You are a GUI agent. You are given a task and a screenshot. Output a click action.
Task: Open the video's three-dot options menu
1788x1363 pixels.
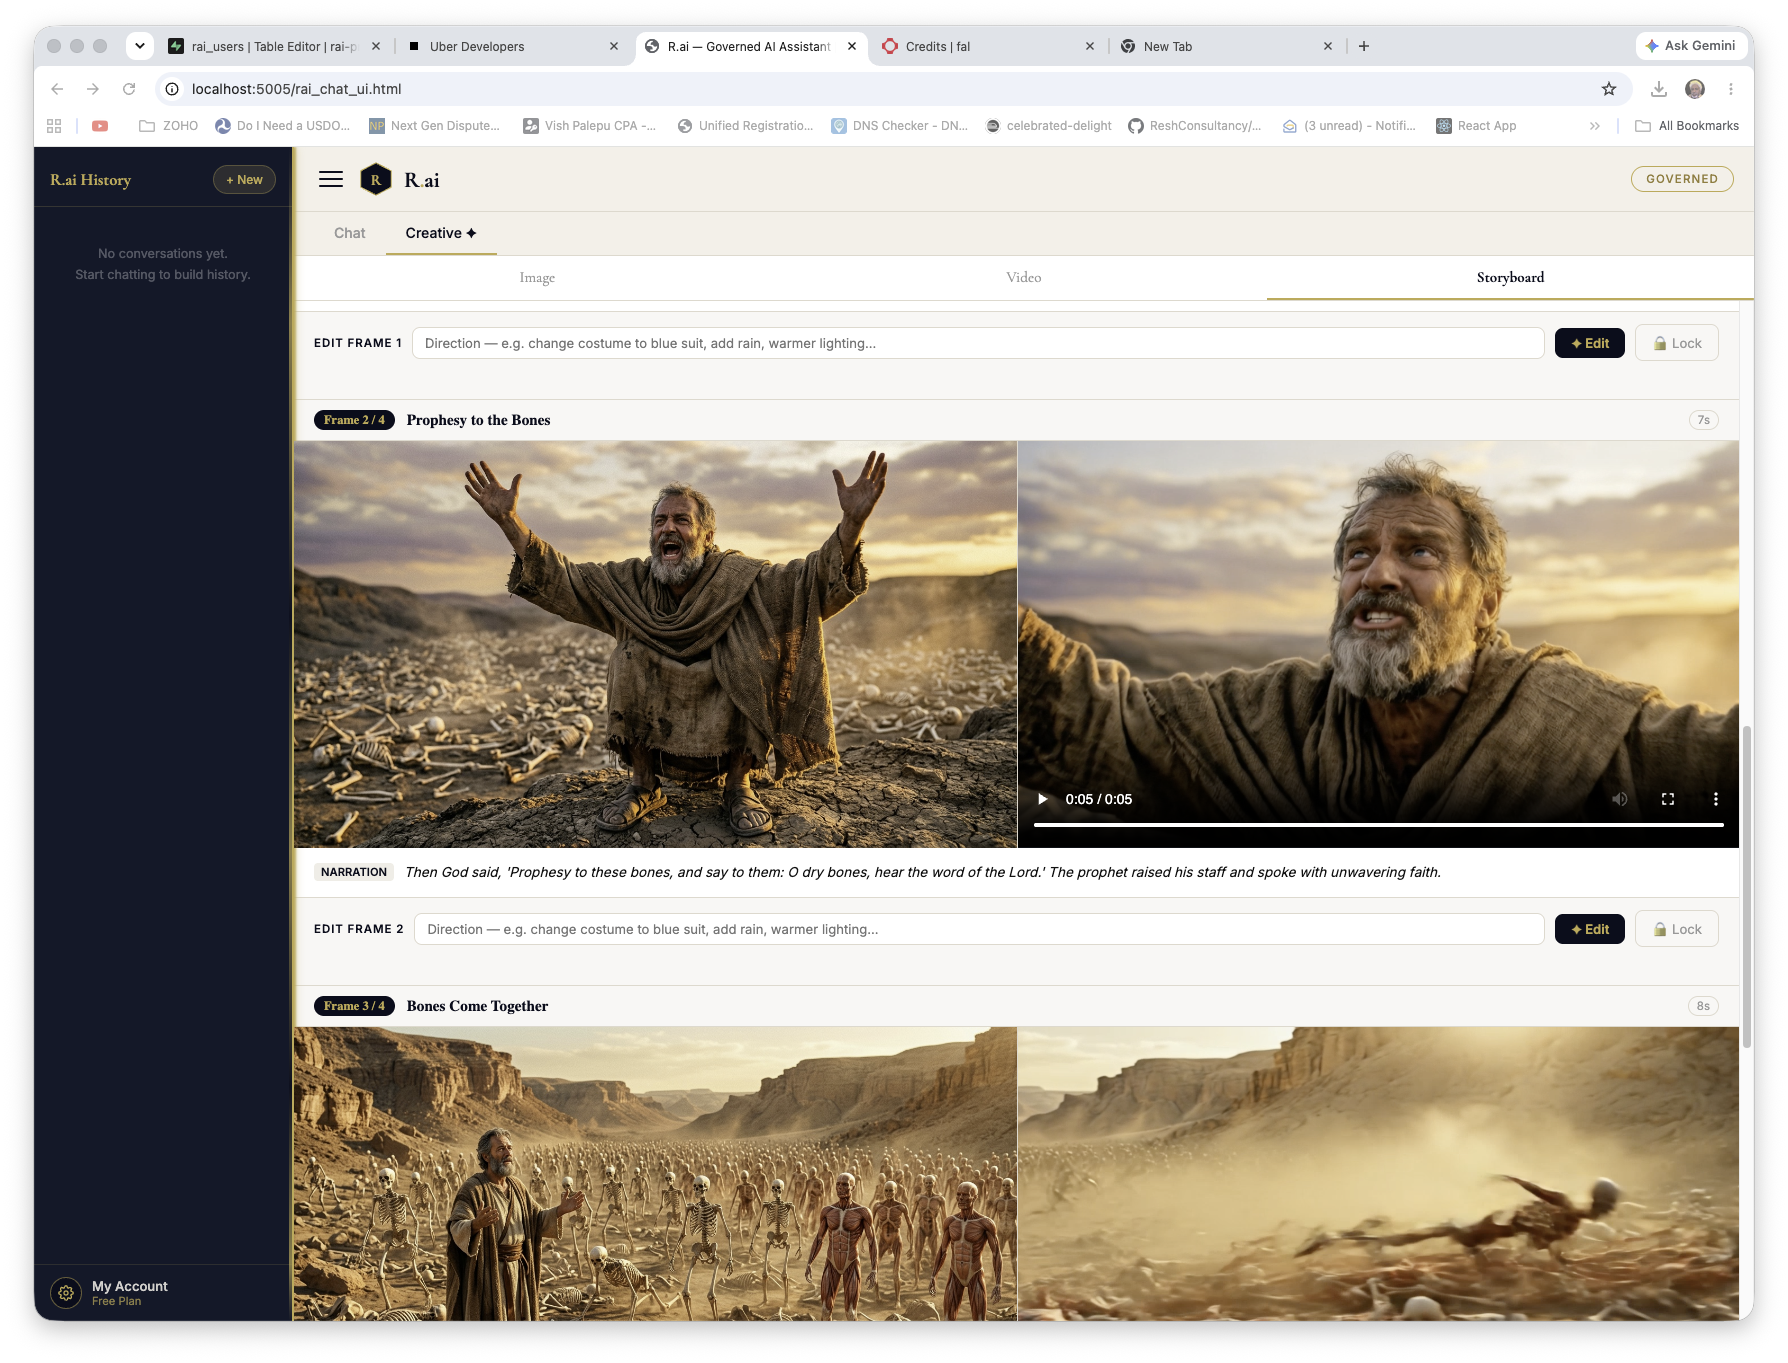click(x=1716, y=799)
